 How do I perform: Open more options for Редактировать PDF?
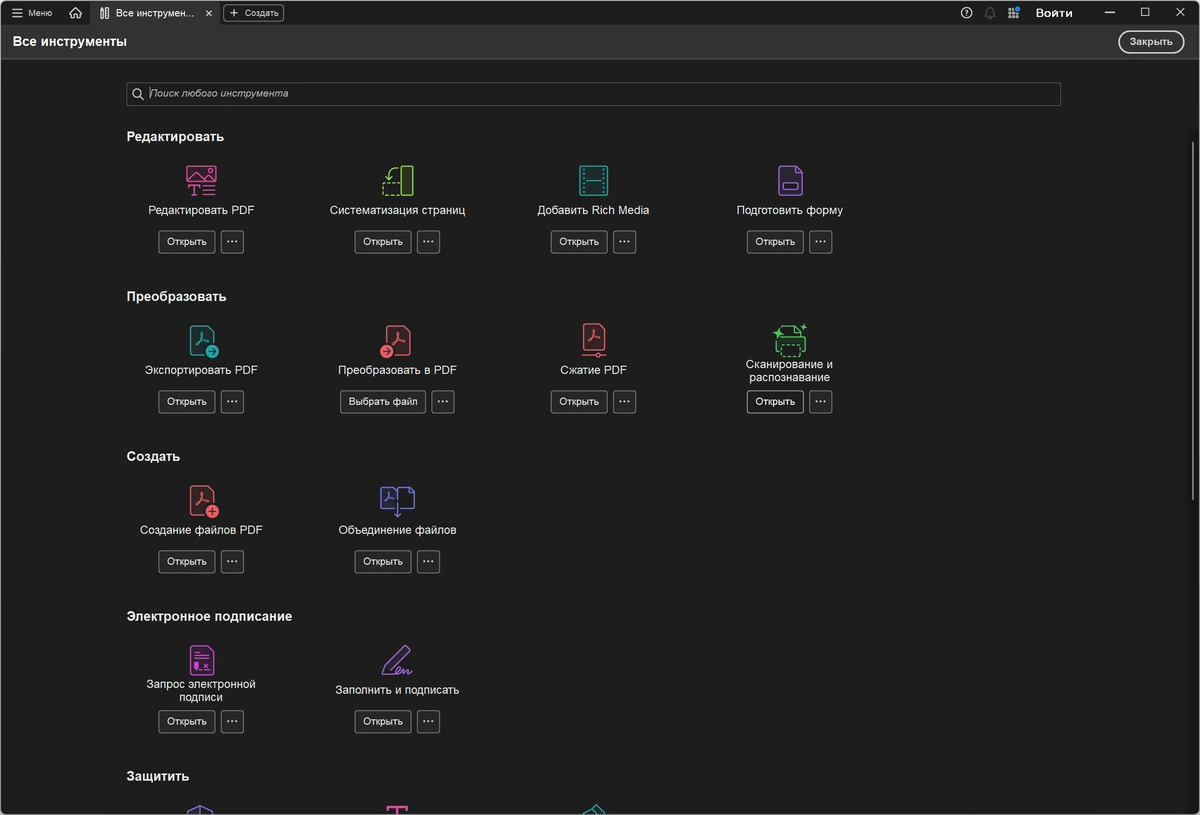point(232,242)
